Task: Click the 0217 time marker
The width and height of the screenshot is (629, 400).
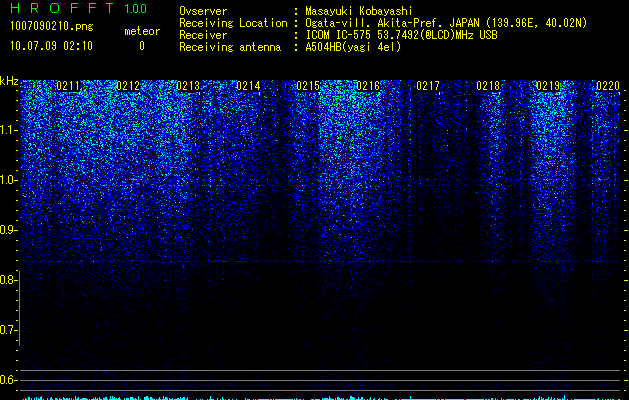Action: tap(428, 86)
